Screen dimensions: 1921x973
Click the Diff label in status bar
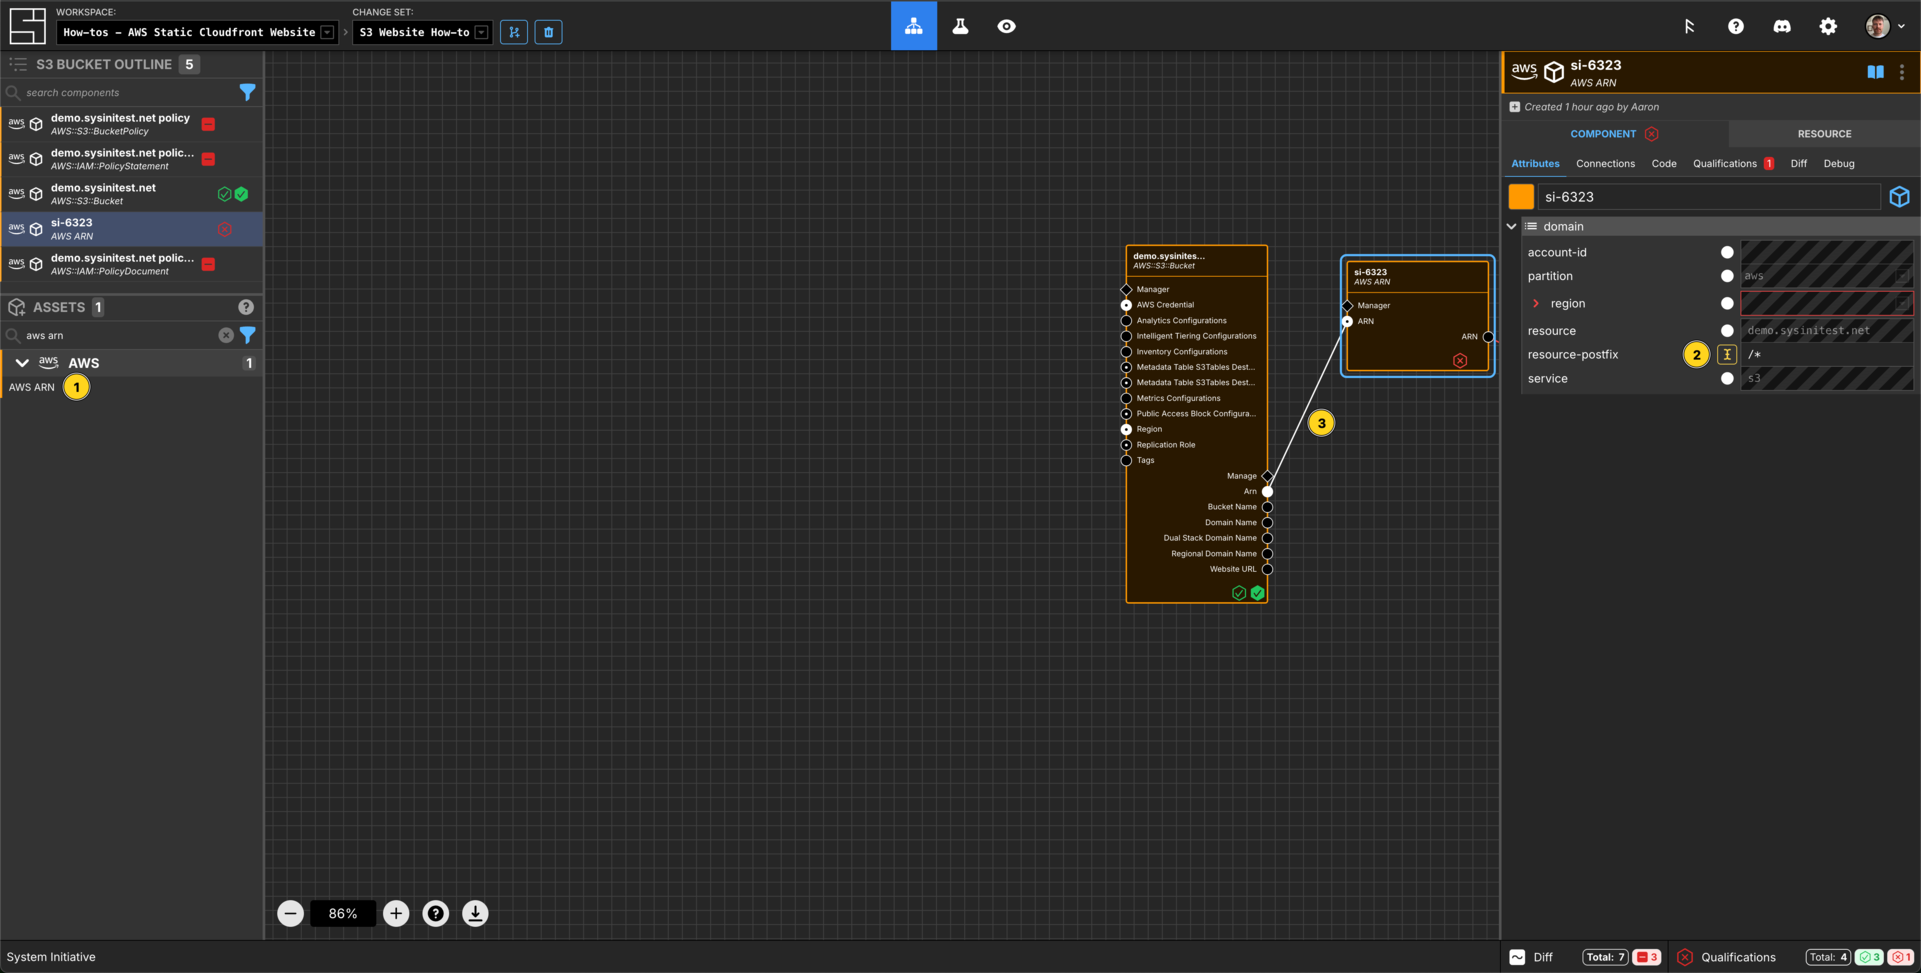(1543, 957)
